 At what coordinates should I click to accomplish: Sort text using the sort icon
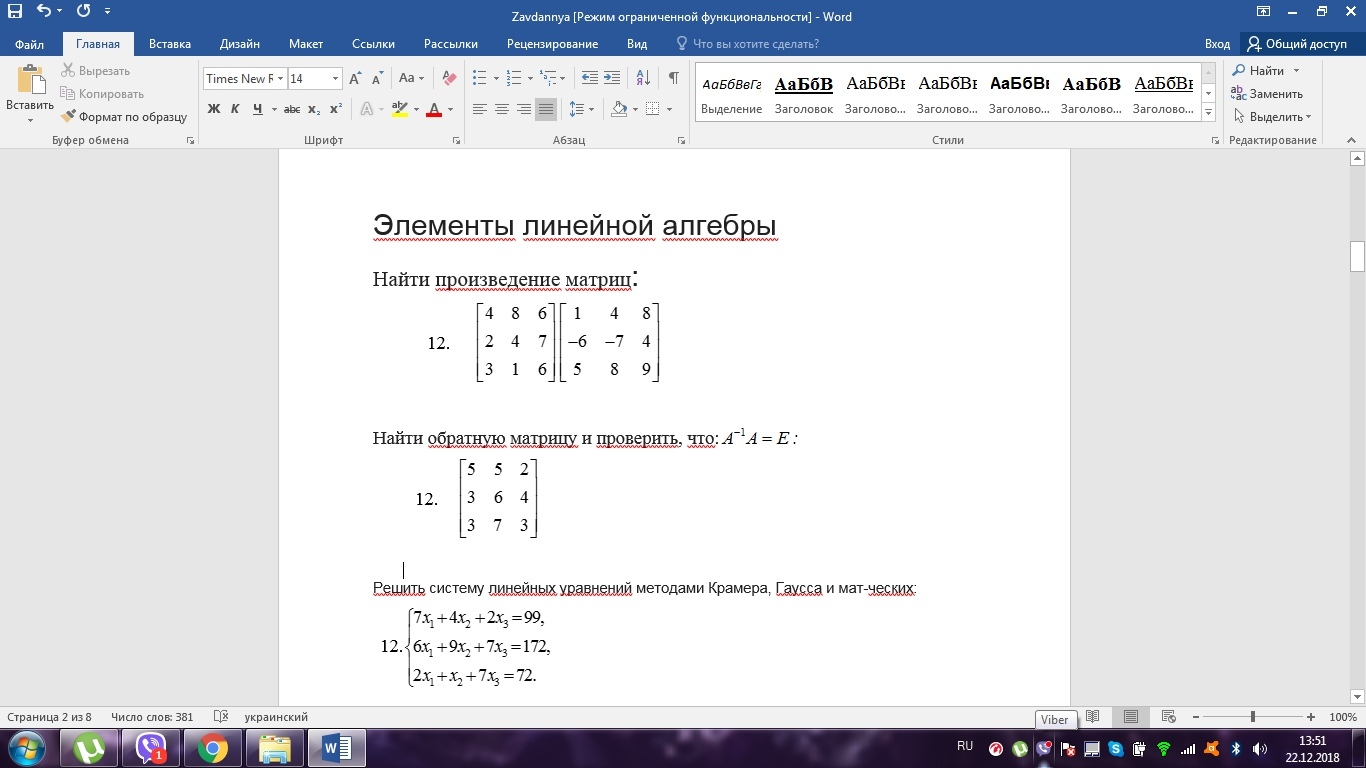[x=643, y=78]
